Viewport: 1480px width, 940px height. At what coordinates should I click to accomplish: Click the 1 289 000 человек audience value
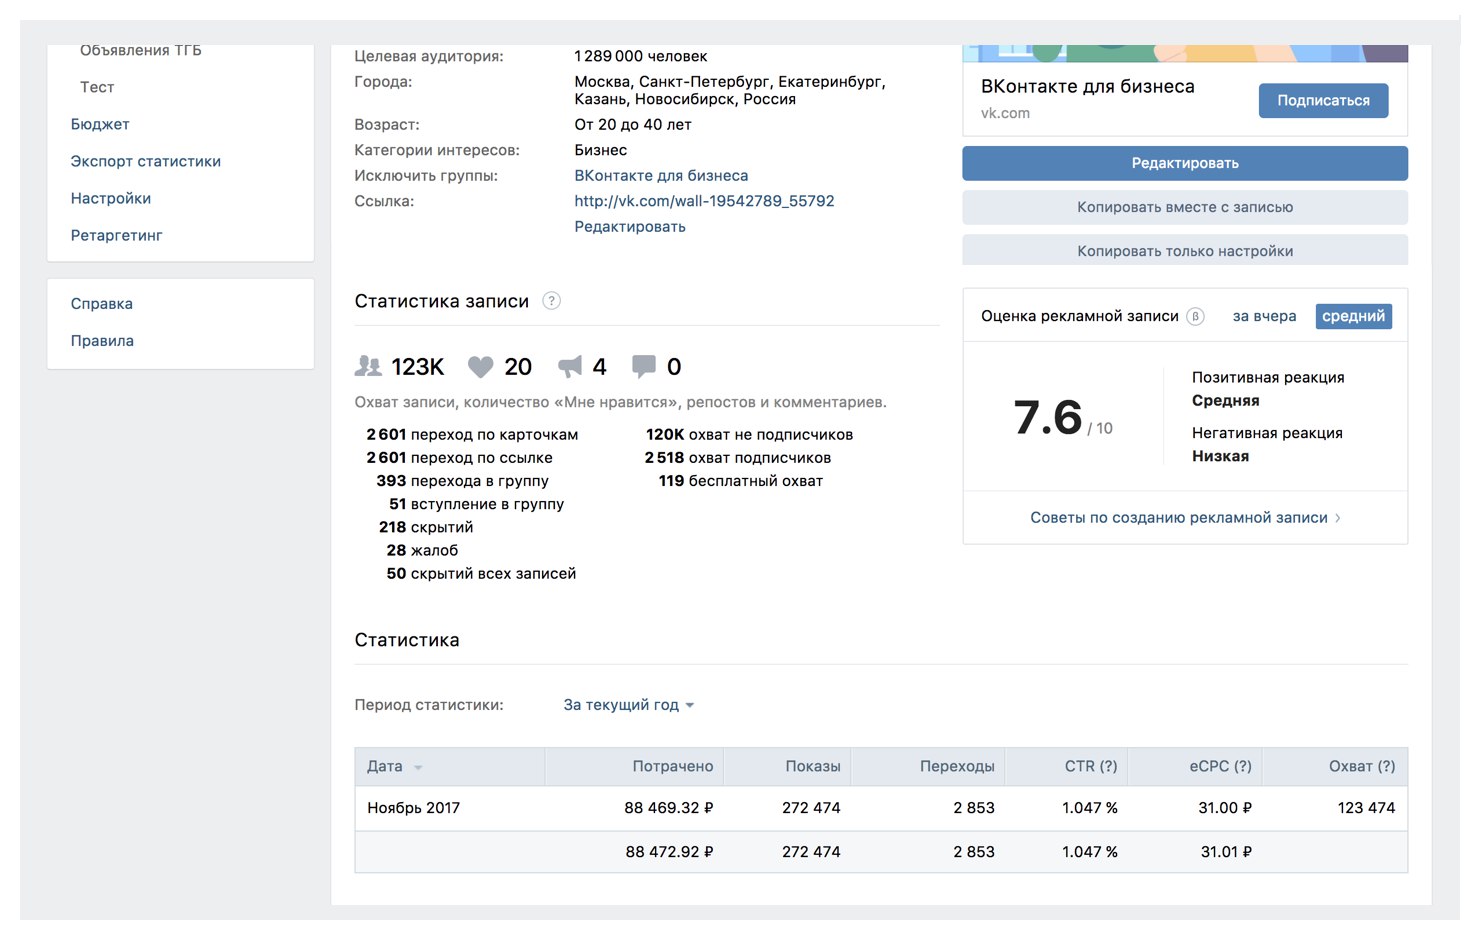tap(640, 56)
